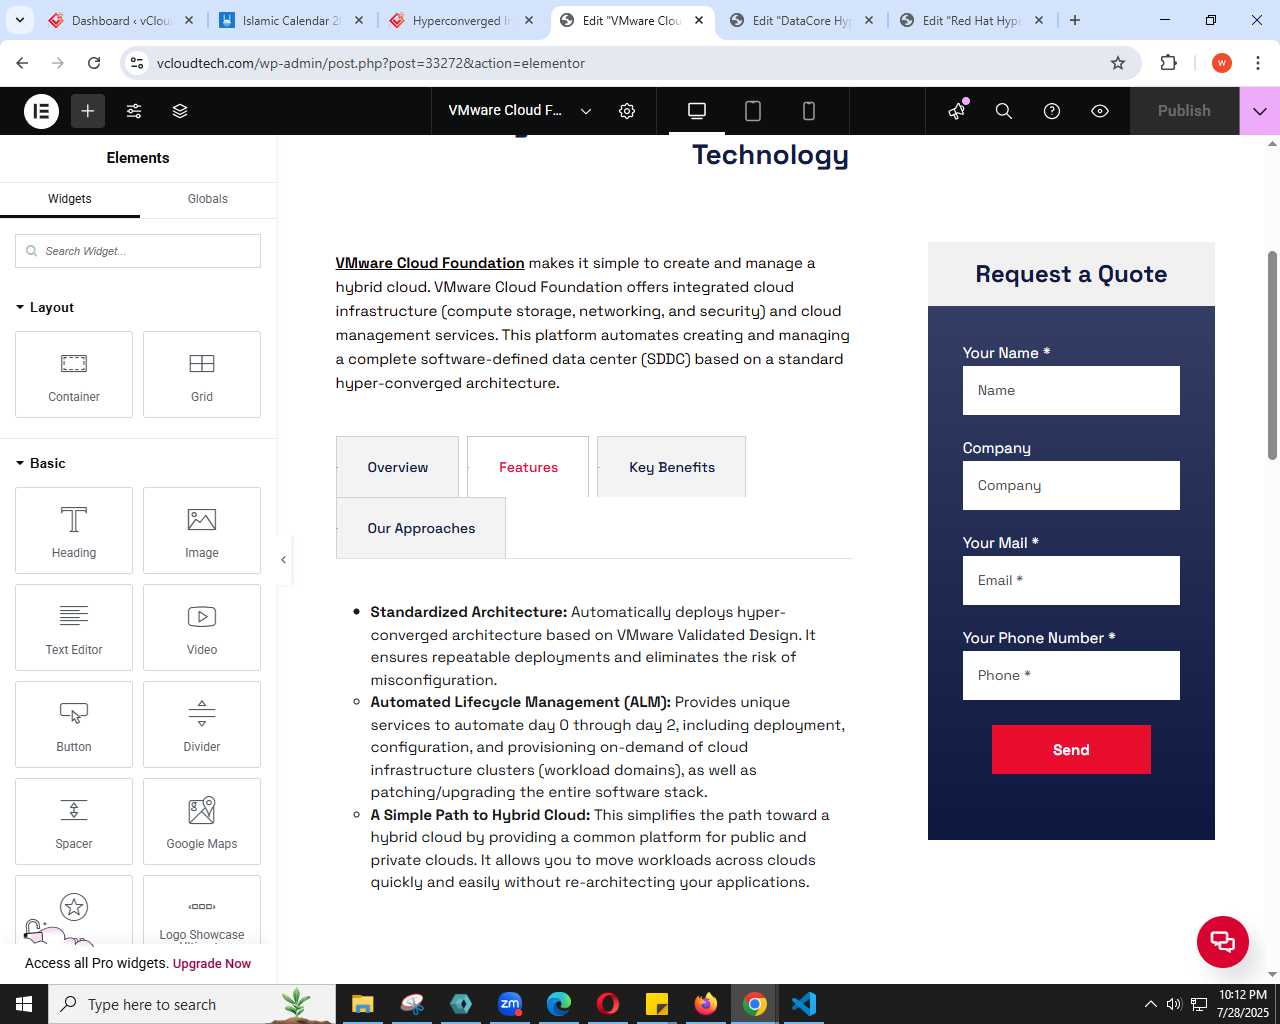1280x1024 pixels.
Task: Switch to Dashboard vCloud browser tab
Action: tap(120, 20)
